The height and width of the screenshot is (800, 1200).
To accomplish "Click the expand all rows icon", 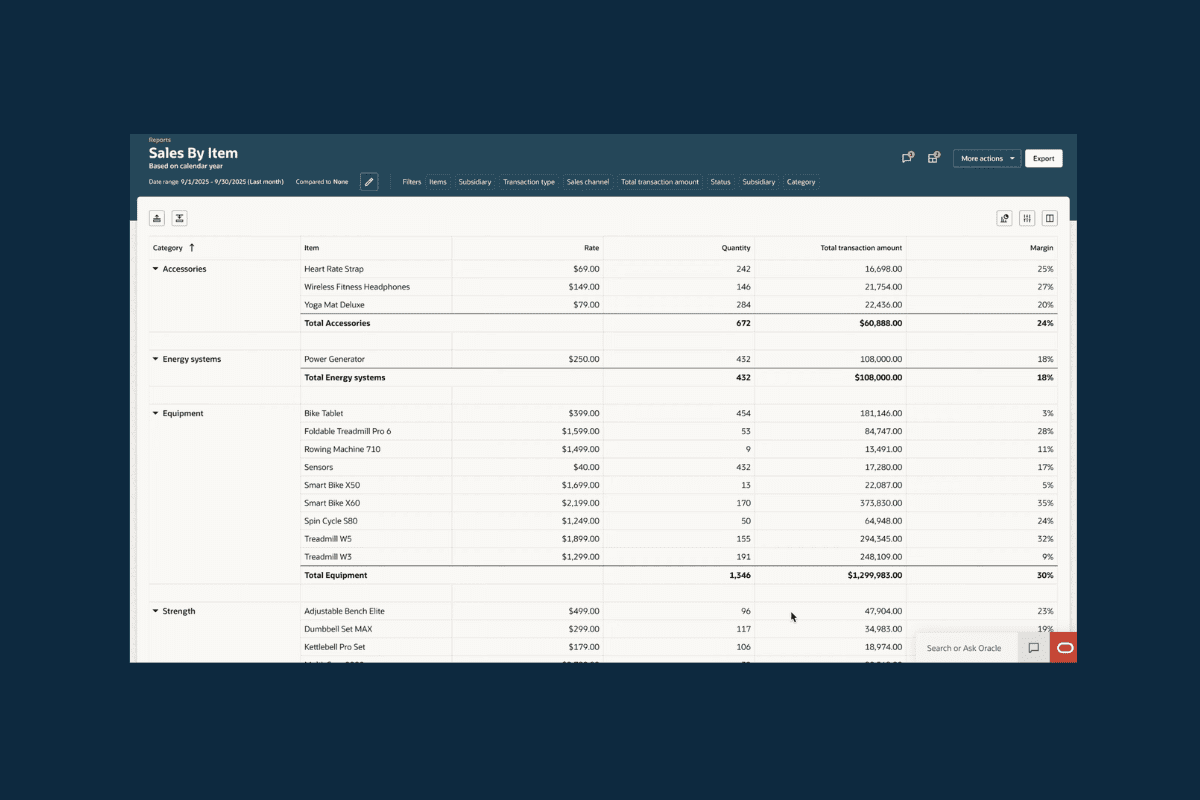I will (157, 218).
